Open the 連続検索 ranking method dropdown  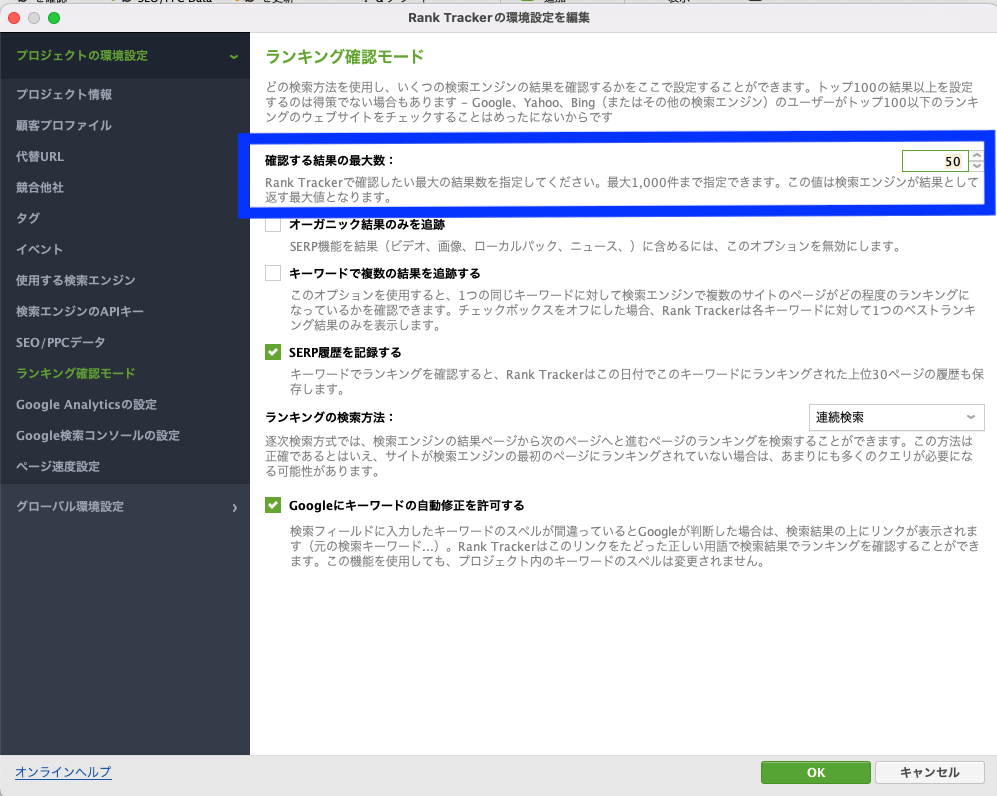click(x=897, y=418)
